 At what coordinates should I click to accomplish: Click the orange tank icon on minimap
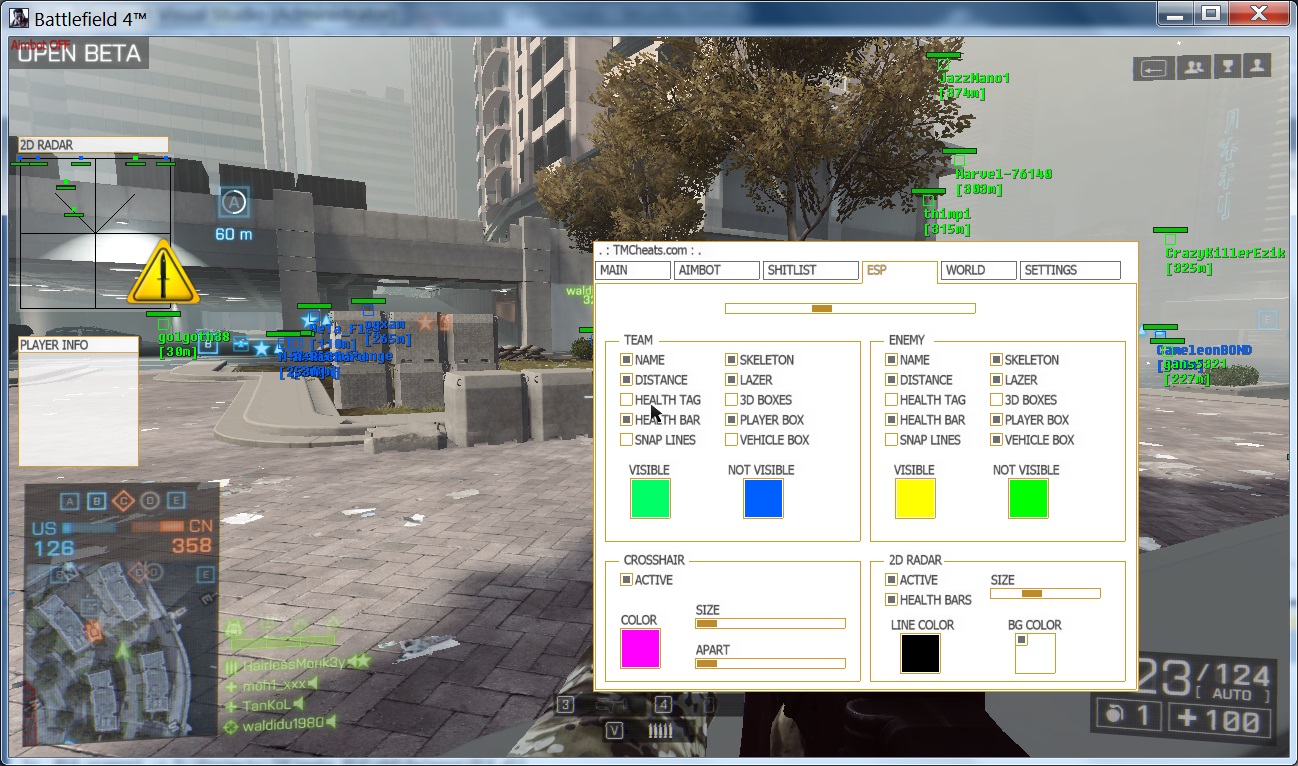click(92, 631)
